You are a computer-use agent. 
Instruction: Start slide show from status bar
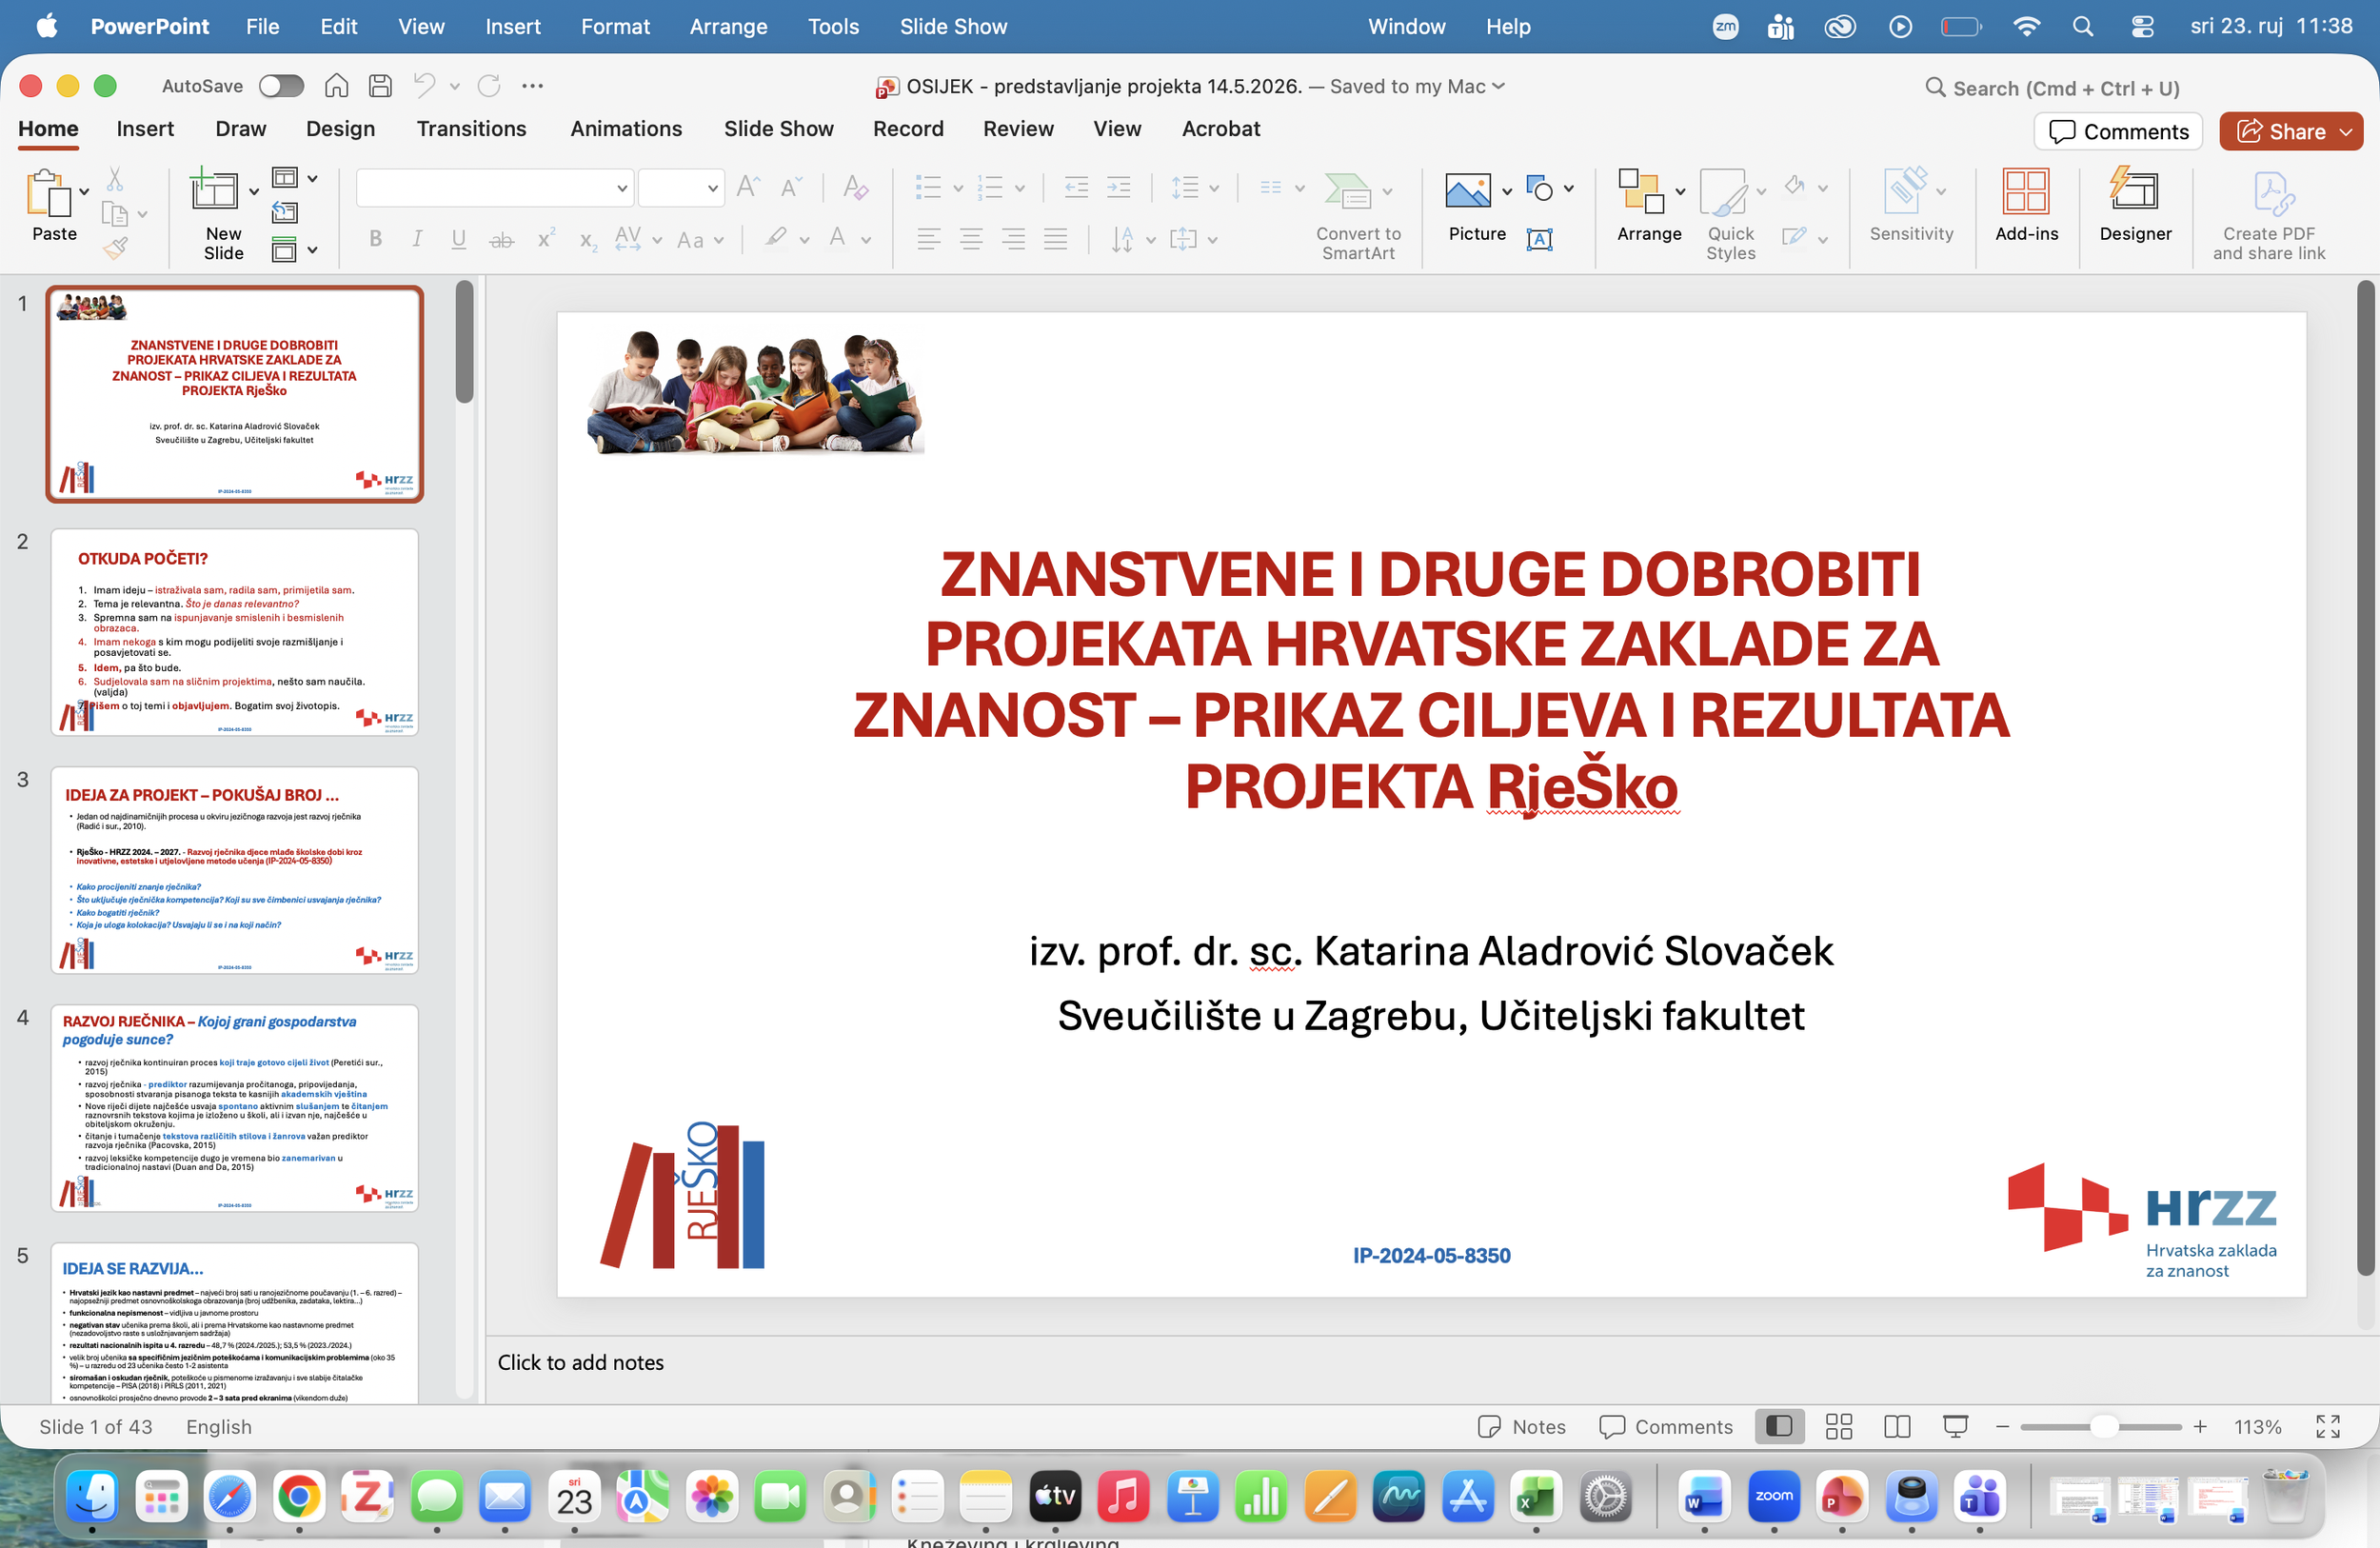[1955, 1426]
